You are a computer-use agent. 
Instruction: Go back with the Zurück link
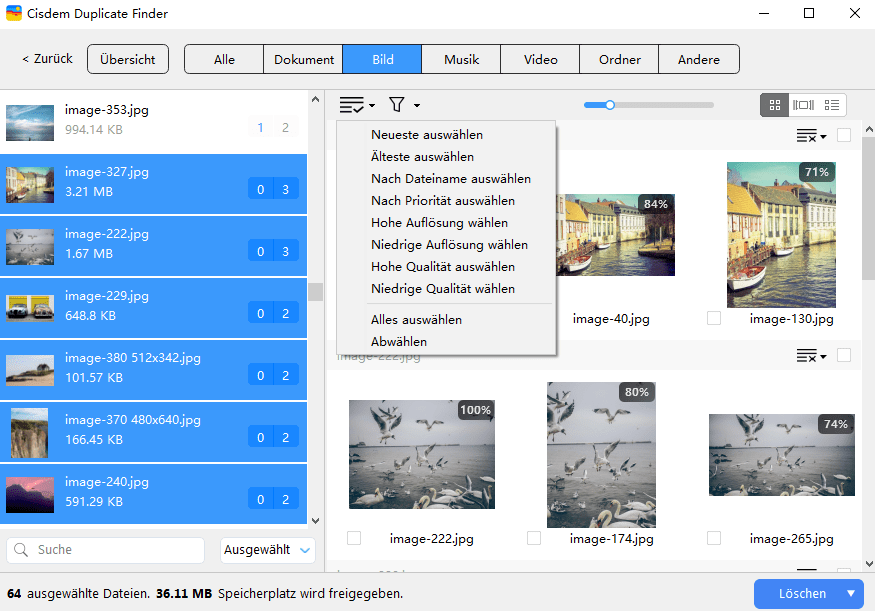[x=47, y=59]
